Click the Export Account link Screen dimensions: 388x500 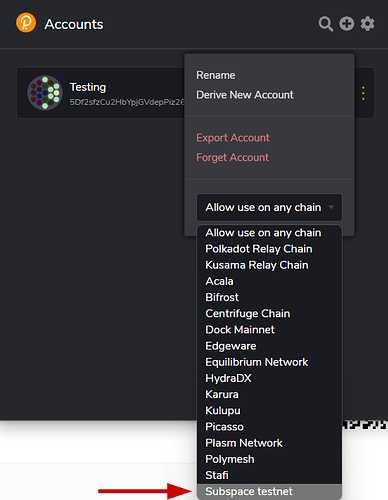click(233, 138)
